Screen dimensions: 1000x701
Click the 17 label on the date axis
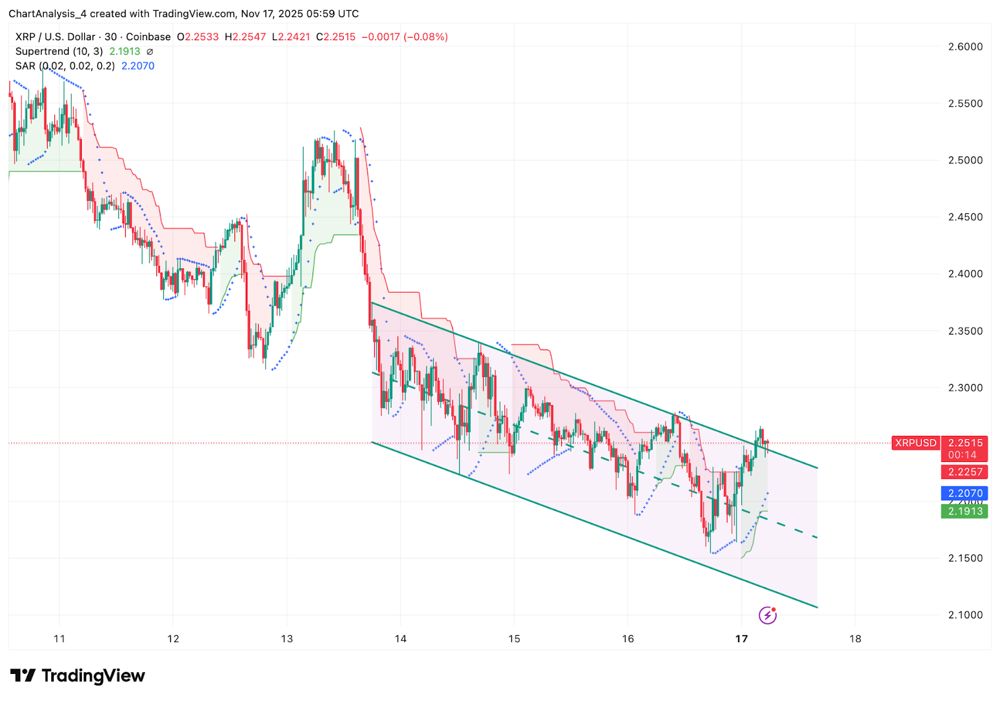pyautogui.click(x=742, y=638)
